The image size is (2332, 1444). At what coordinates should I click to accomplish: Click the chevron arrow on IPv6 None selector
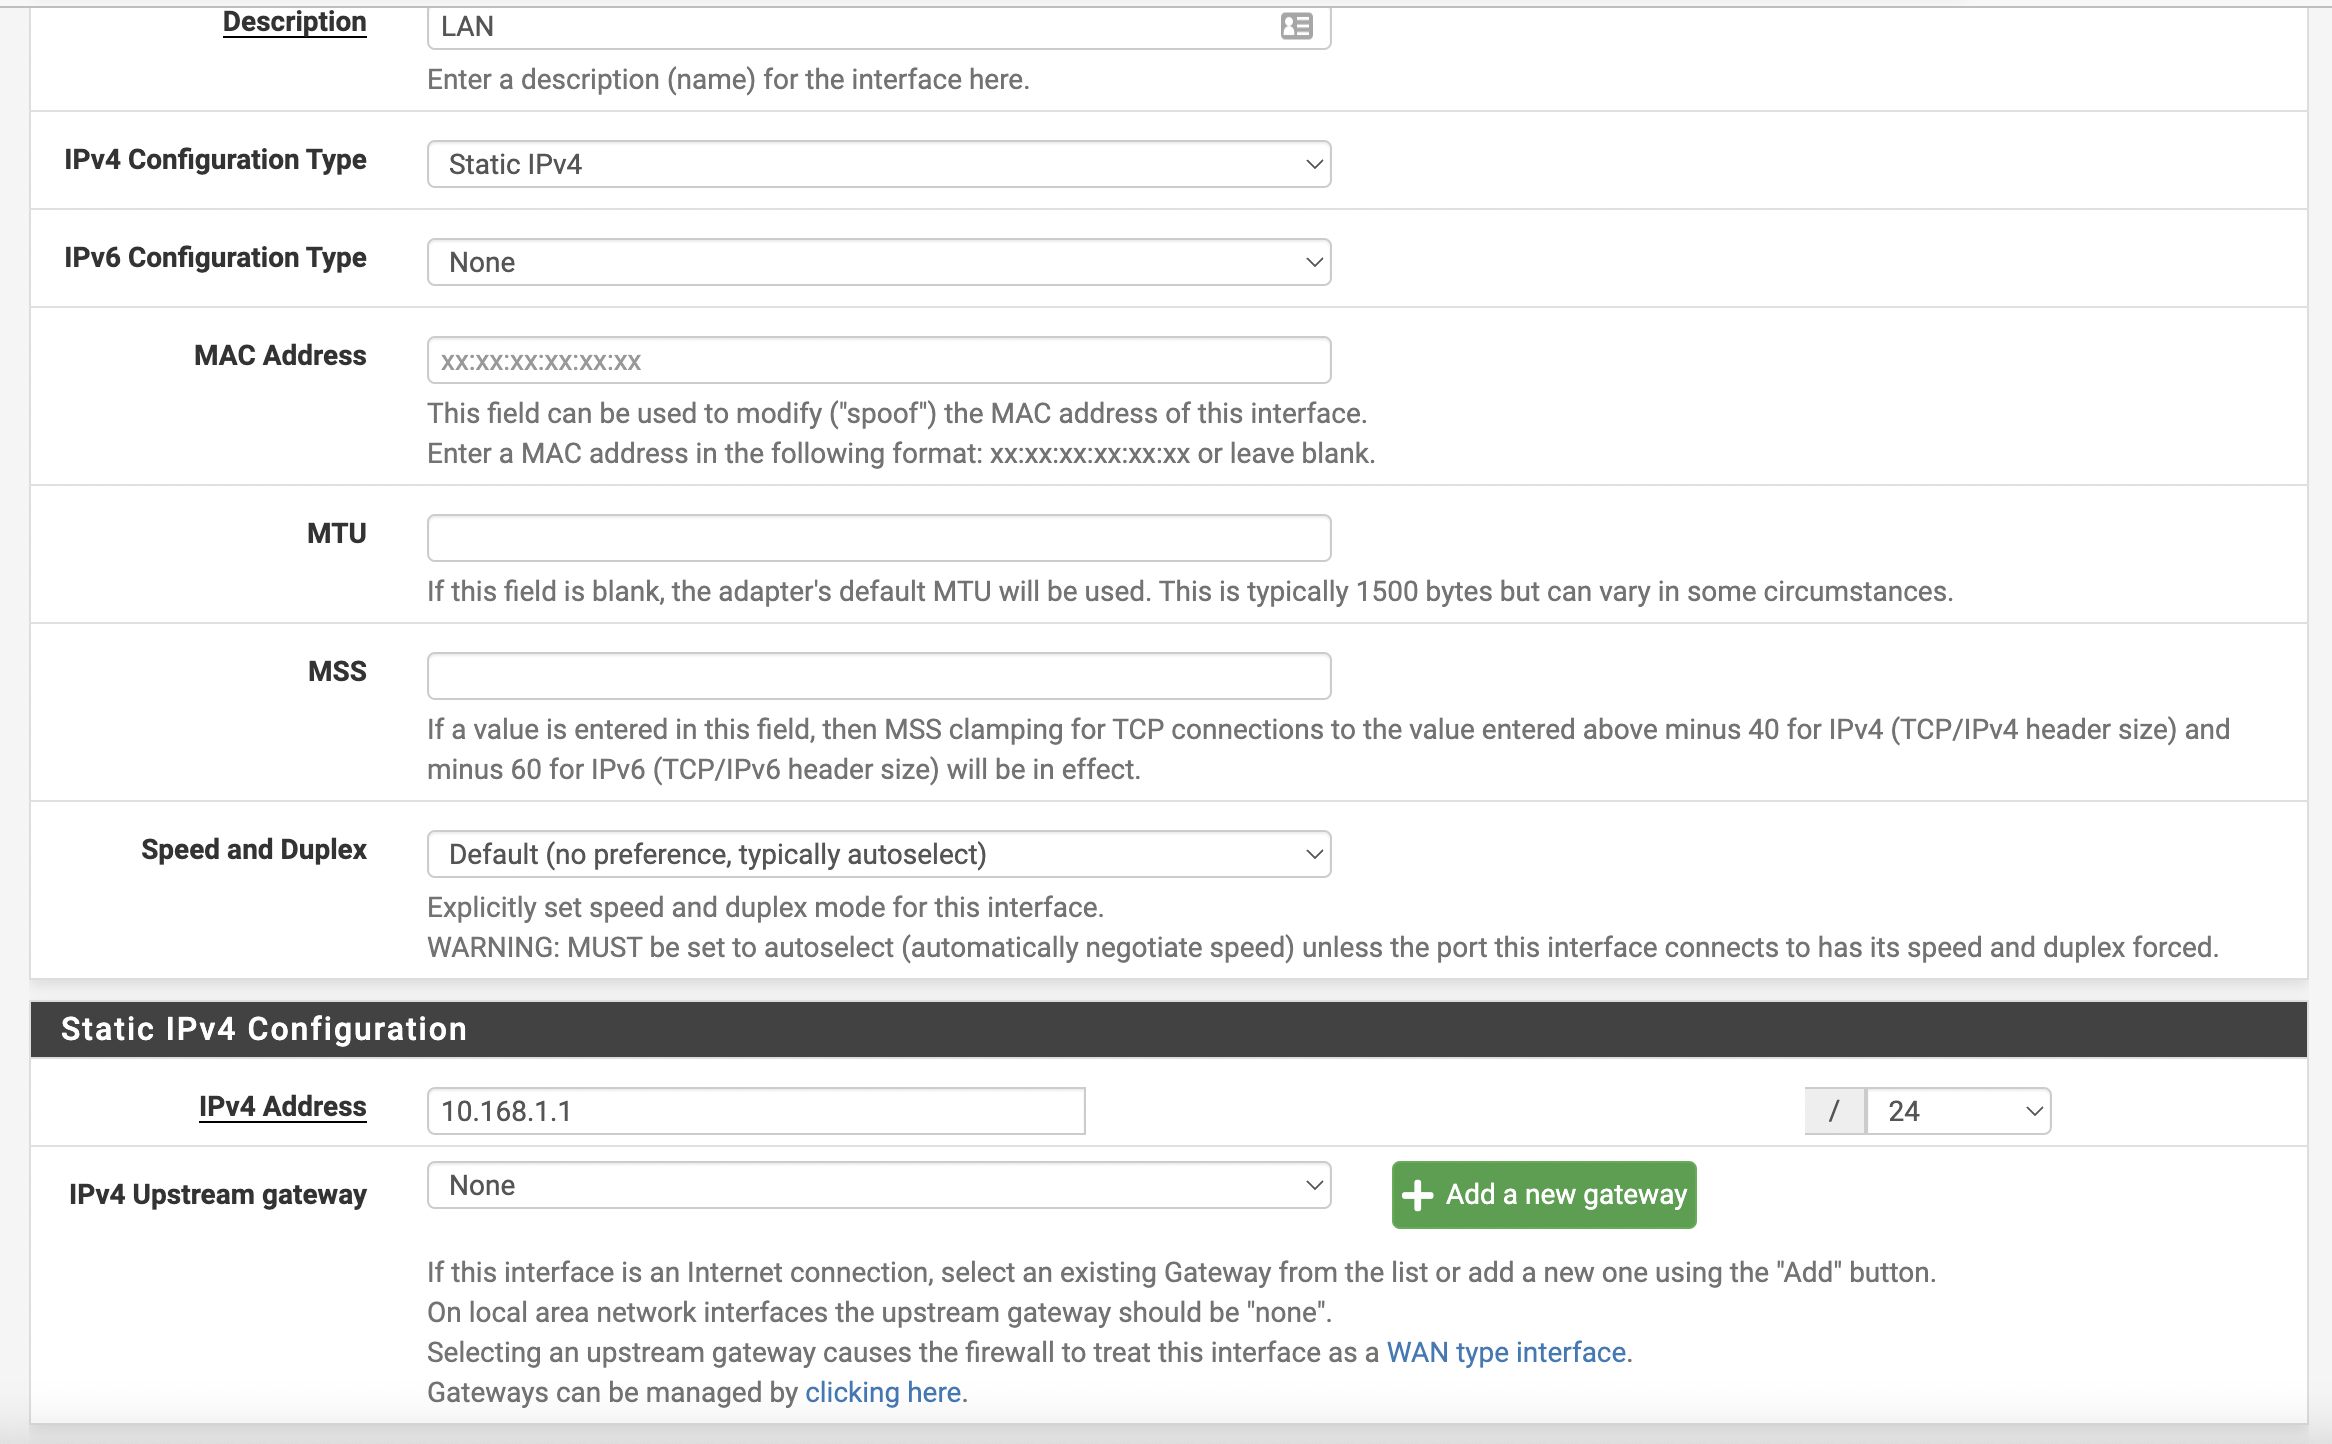point(1314,262)
